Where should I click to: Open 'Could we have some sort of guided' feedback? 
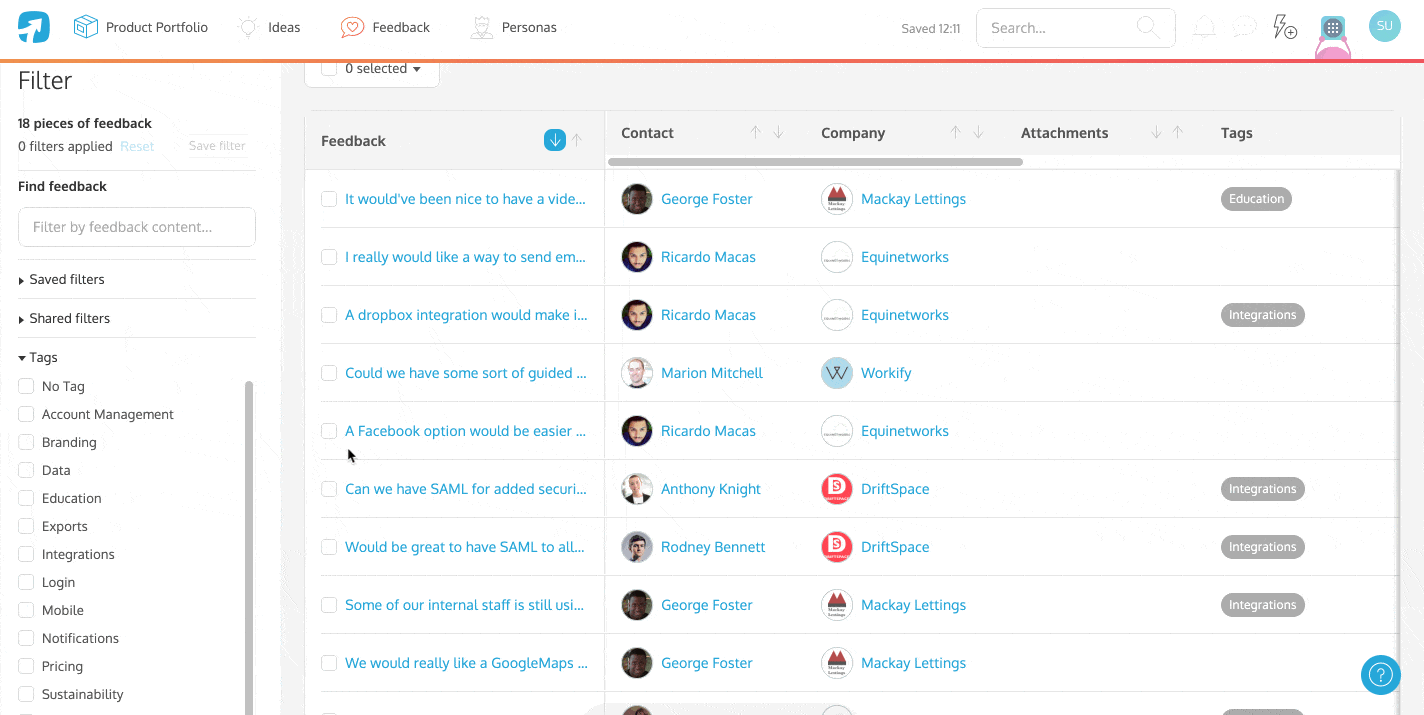click(466, 373)
